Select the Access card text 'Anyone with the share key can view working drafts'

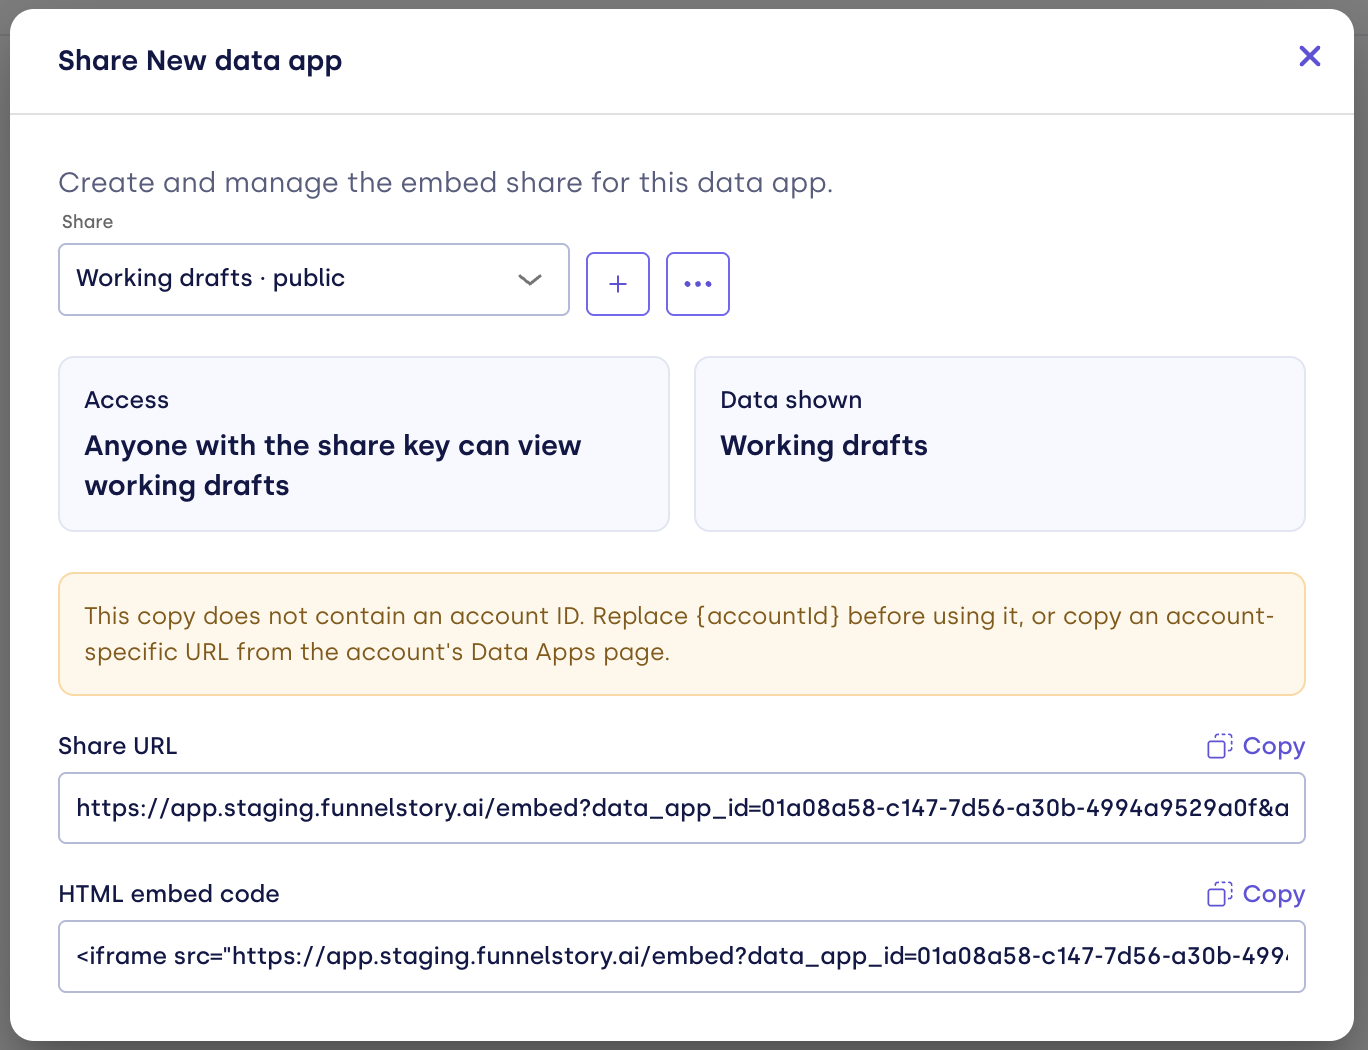[333, 465]
